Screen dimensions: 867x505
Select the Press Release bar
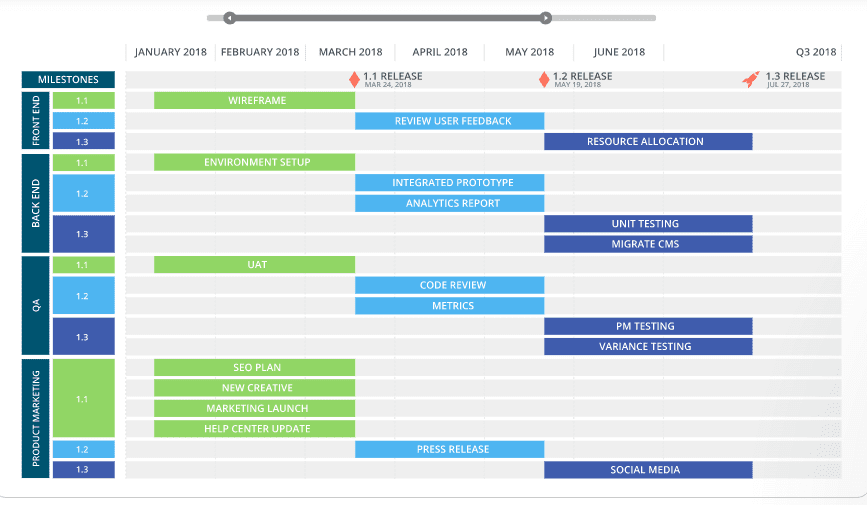450,449
